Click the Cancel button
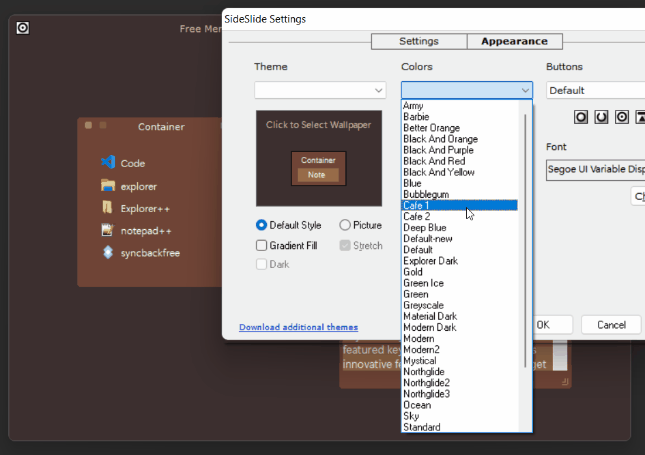Screen dimensions: 645x455 (x=611, y=325)
